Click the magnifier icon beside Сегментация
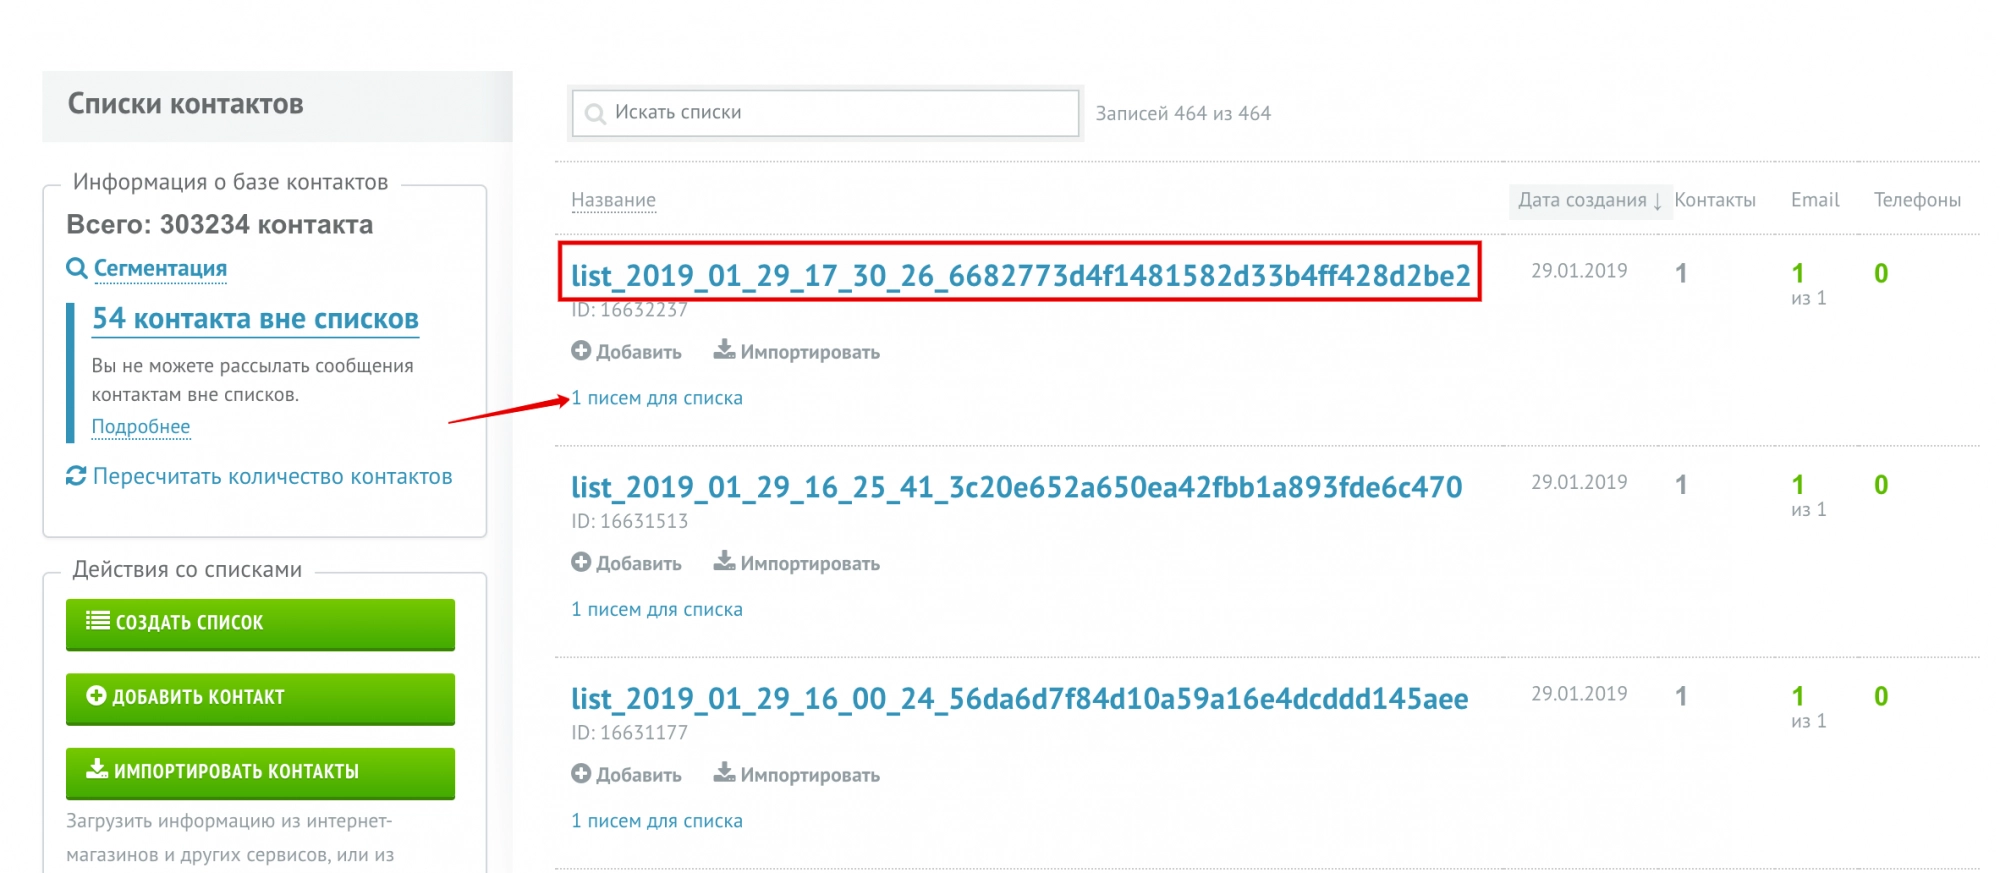 (76, 268)
